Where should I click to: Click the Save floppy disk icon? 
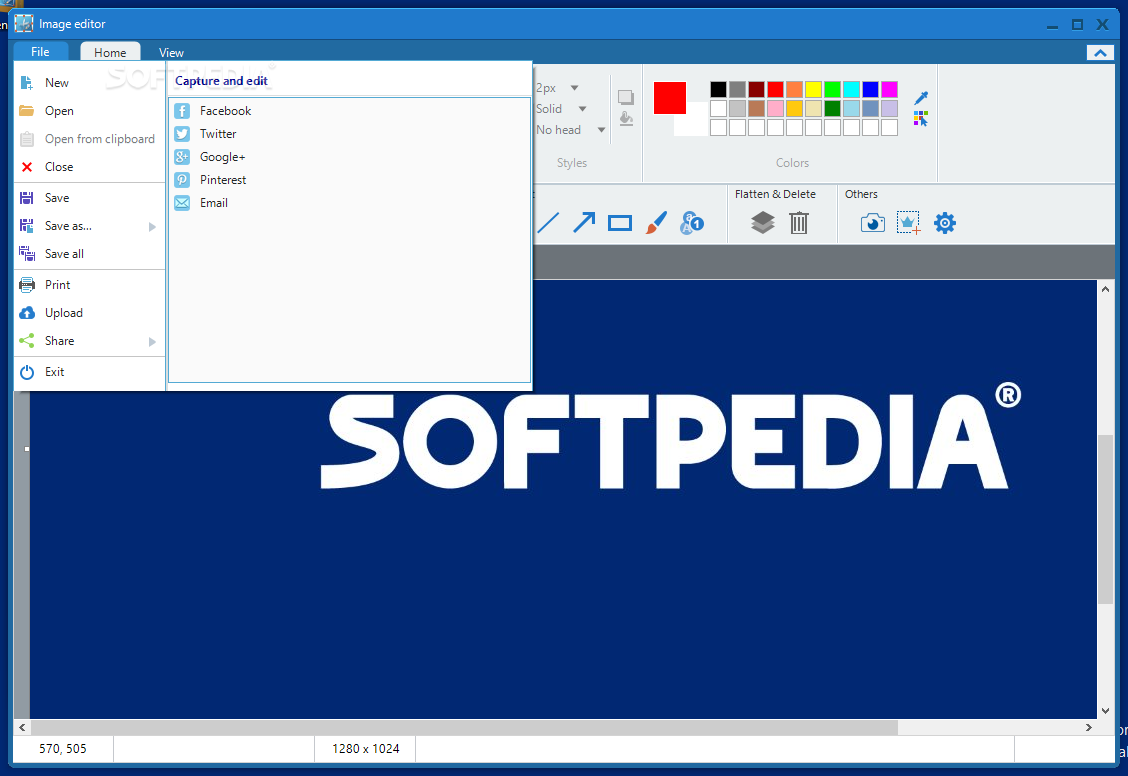27,198
